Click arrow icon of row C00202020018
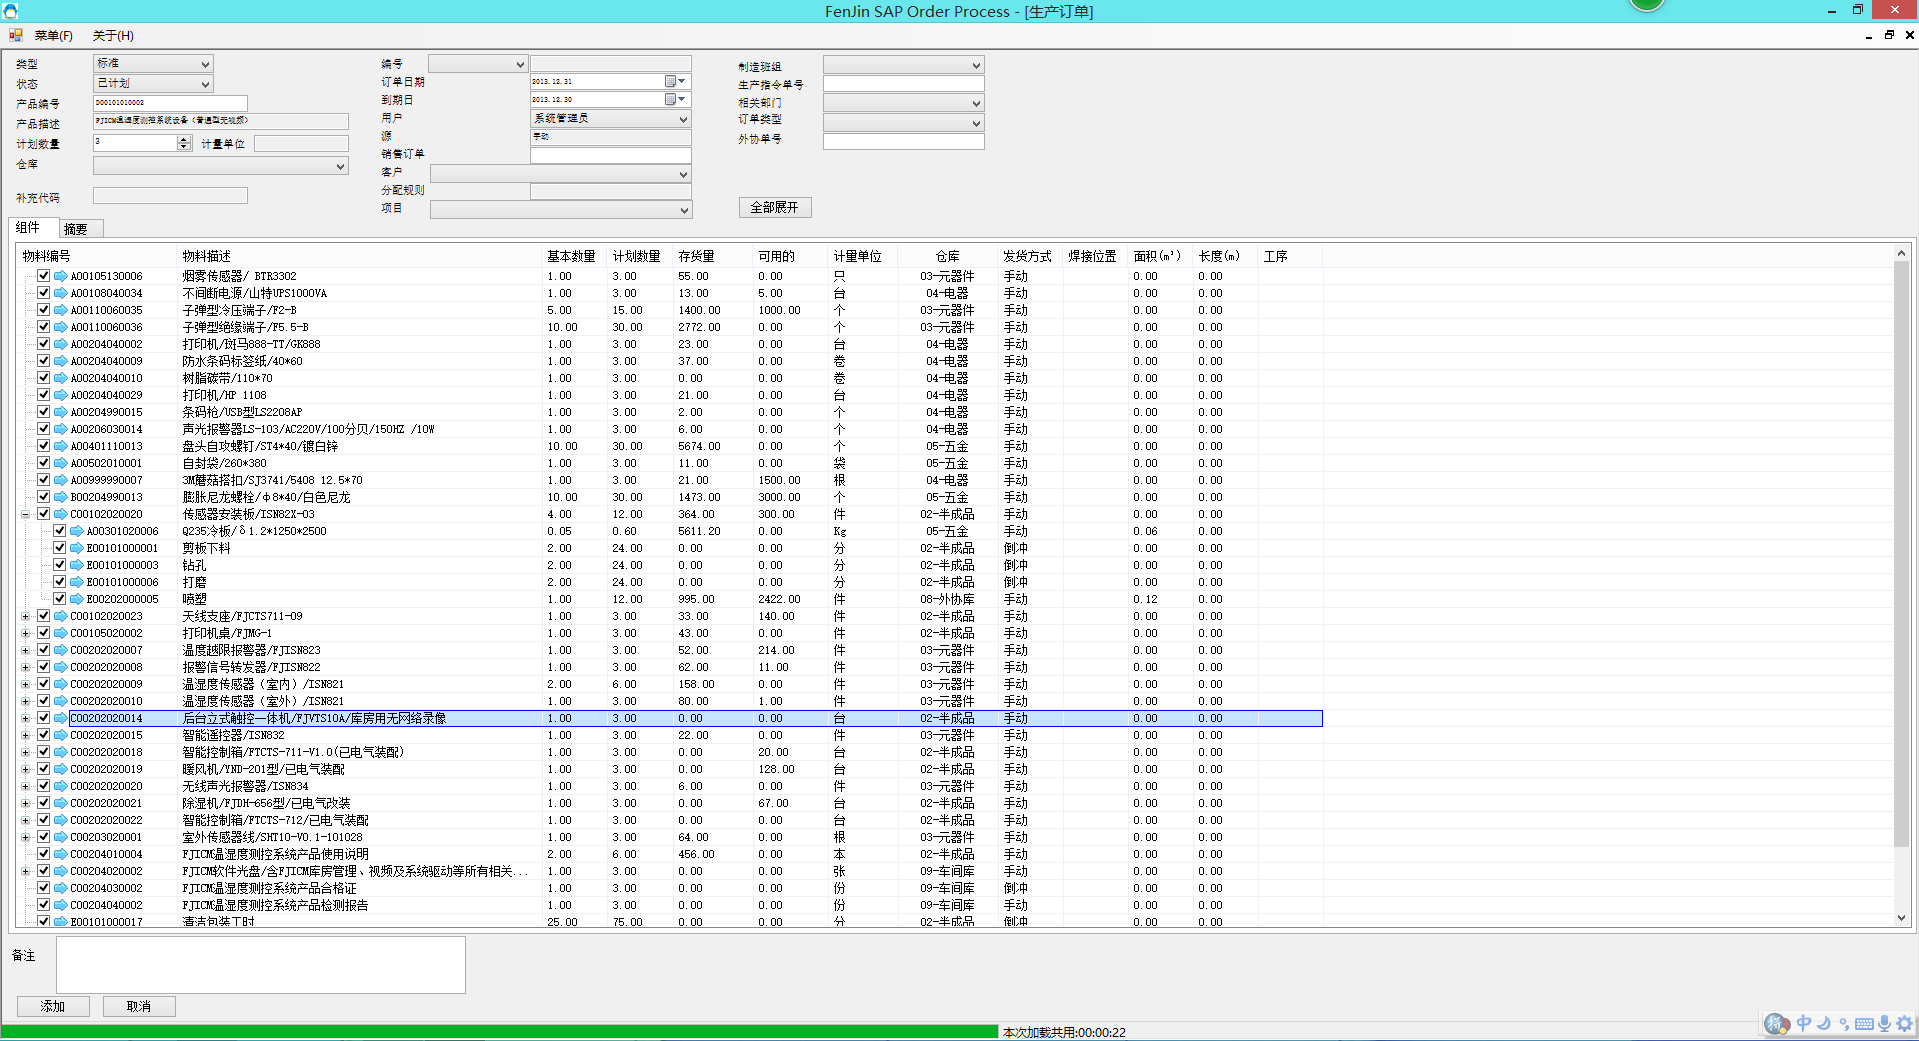 (61, 752)
